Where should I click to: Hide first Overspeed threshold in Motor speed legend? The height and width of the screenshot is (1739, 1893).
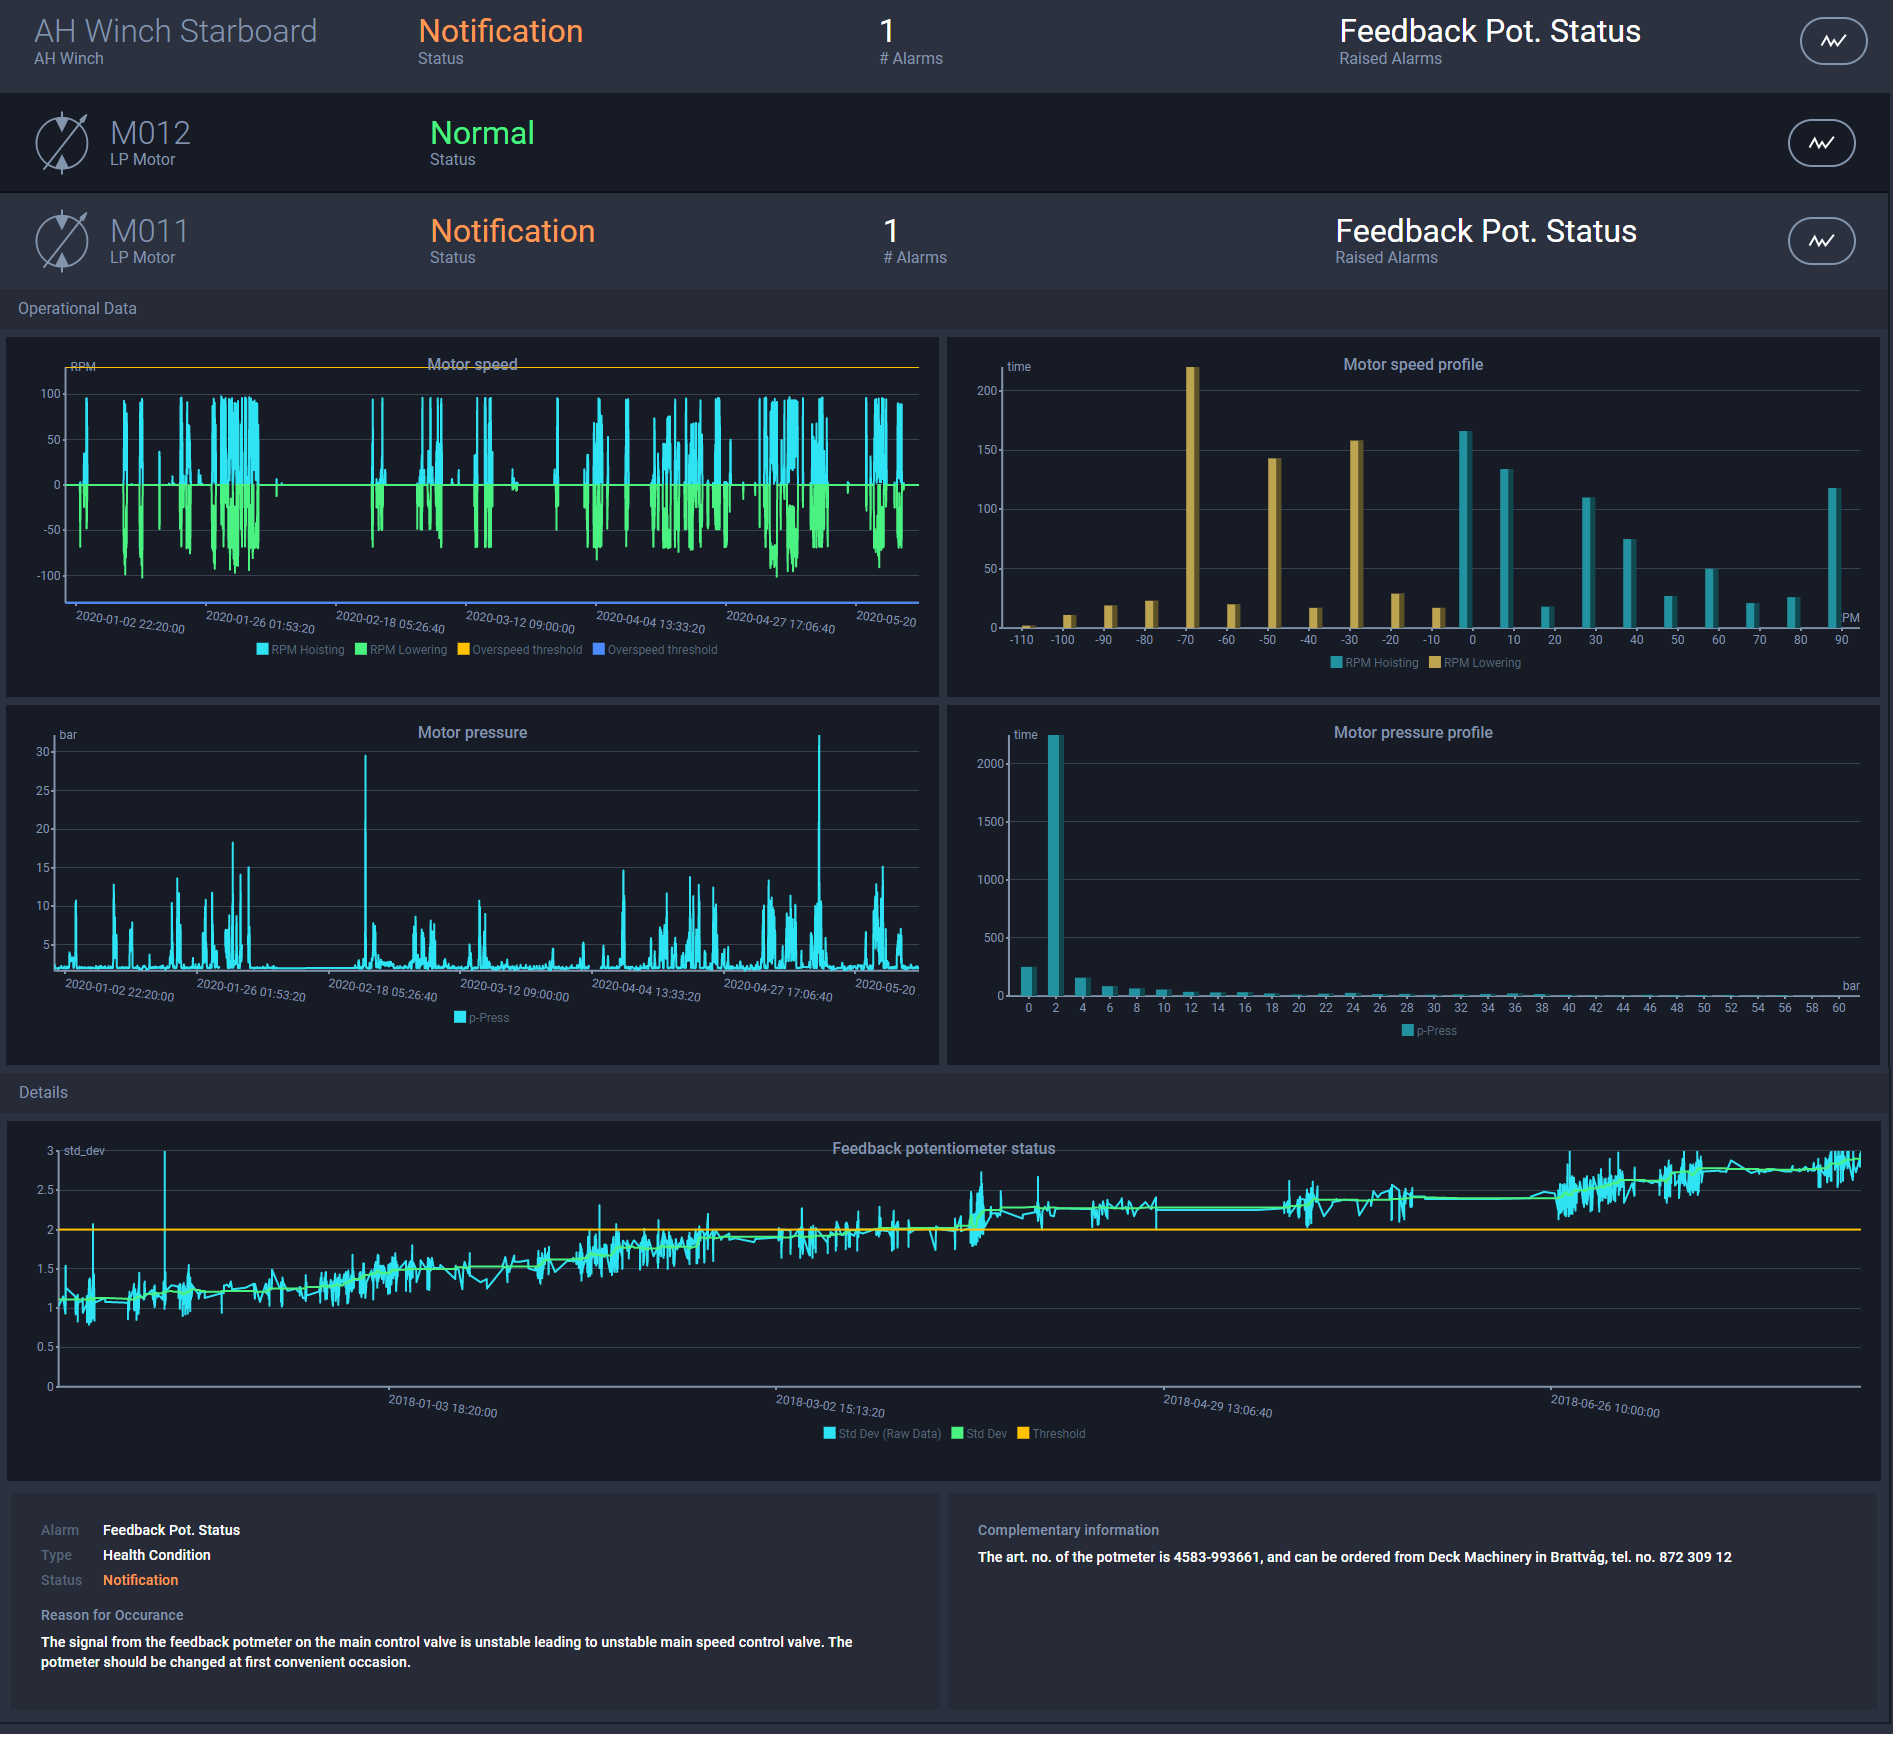pos(520,650)
